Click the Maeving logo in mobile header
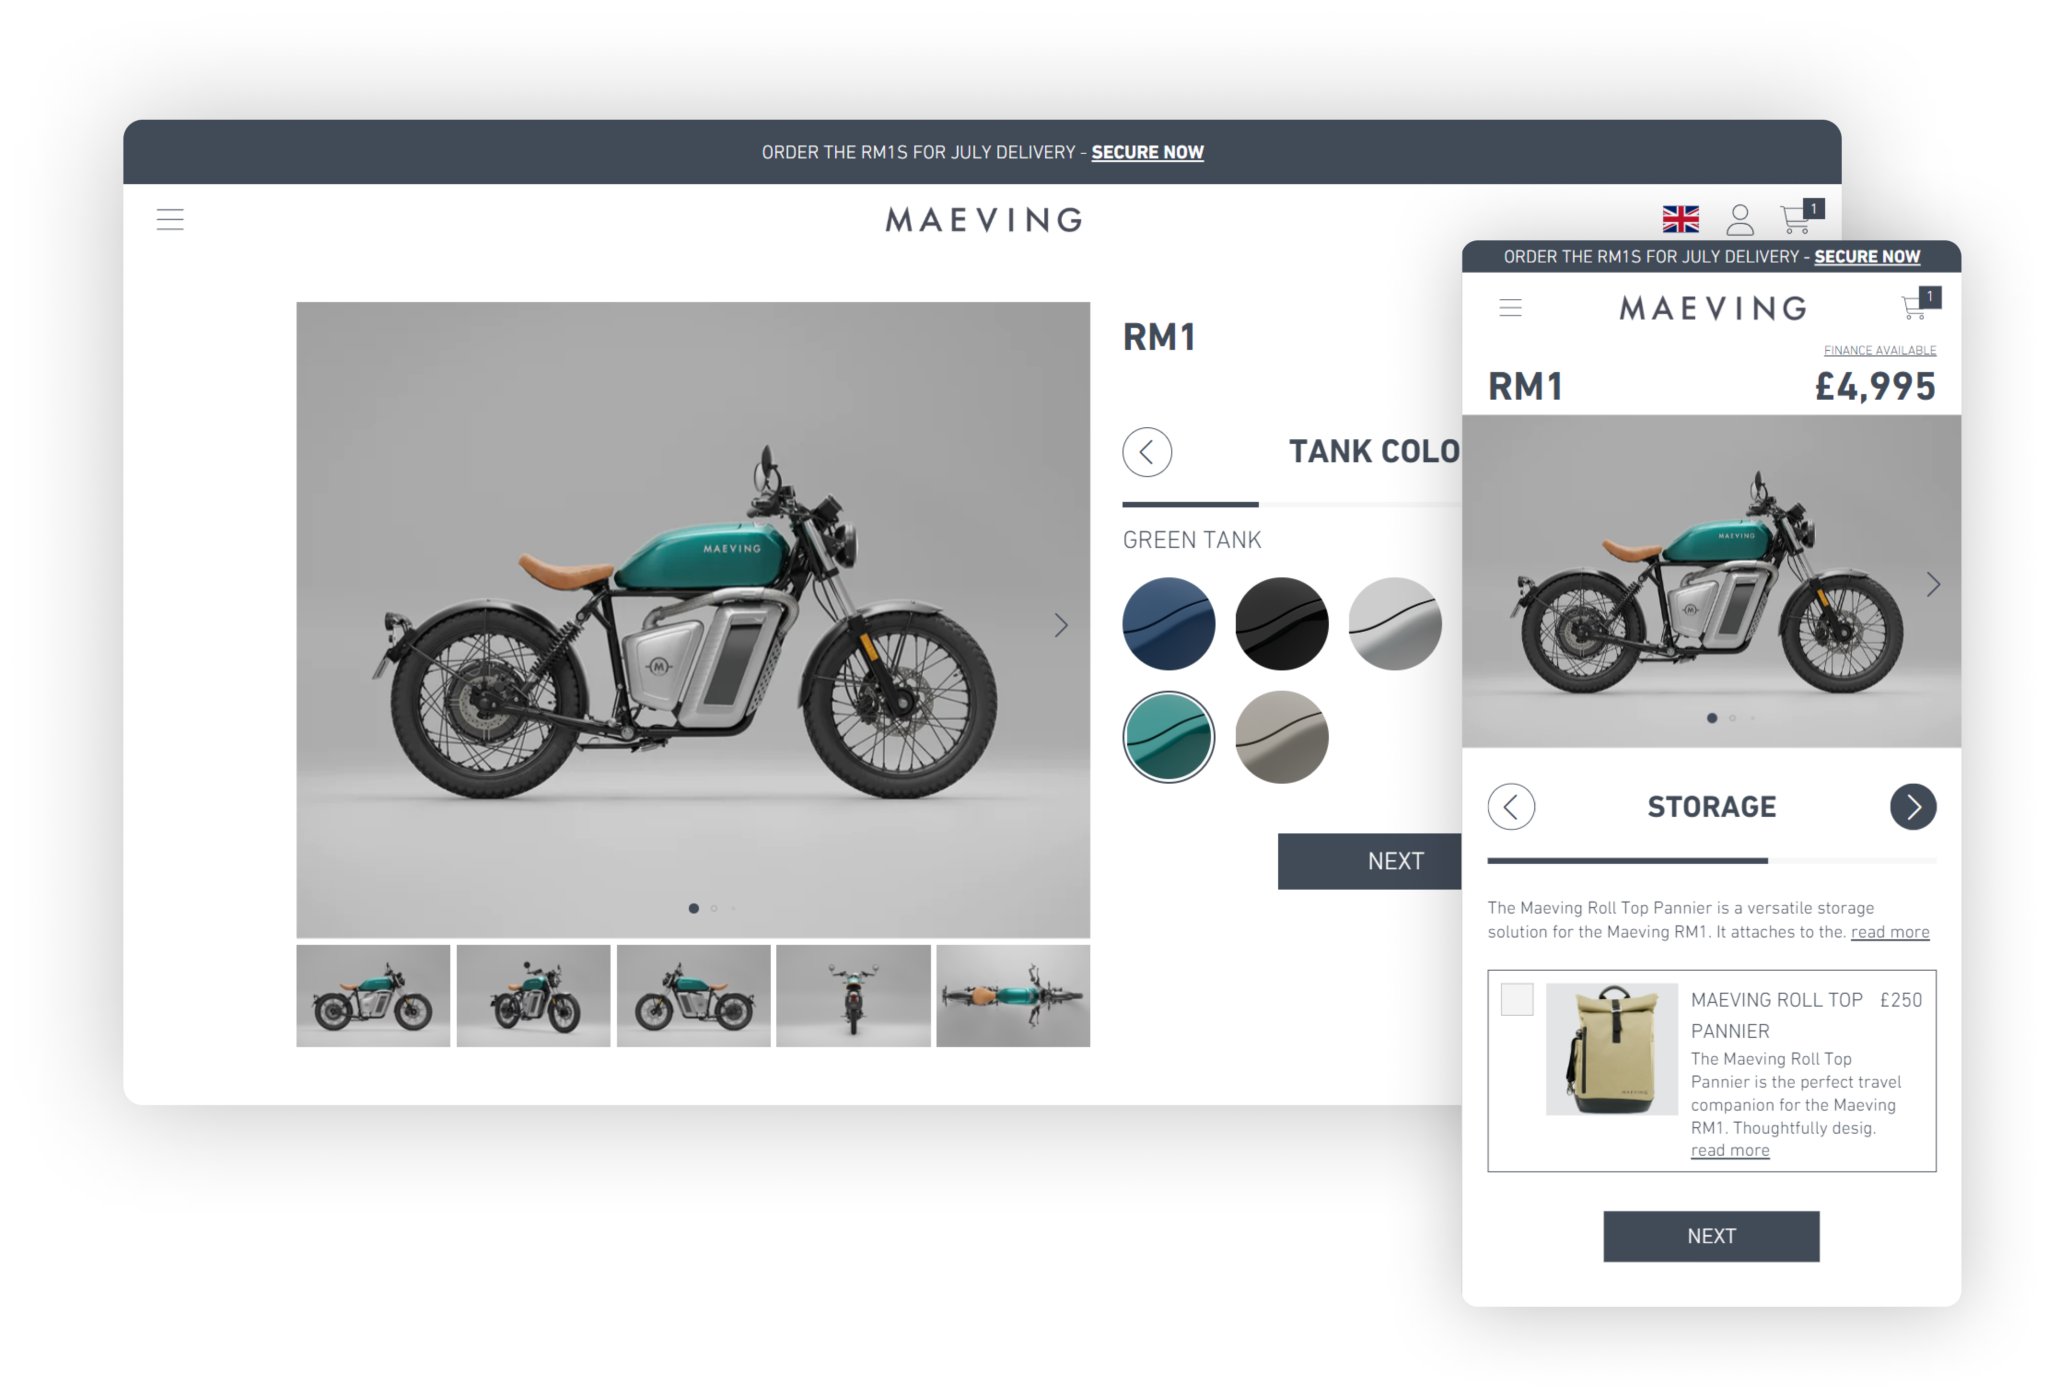This screenshot has width=2048, height=1397. click(1713, 308)
